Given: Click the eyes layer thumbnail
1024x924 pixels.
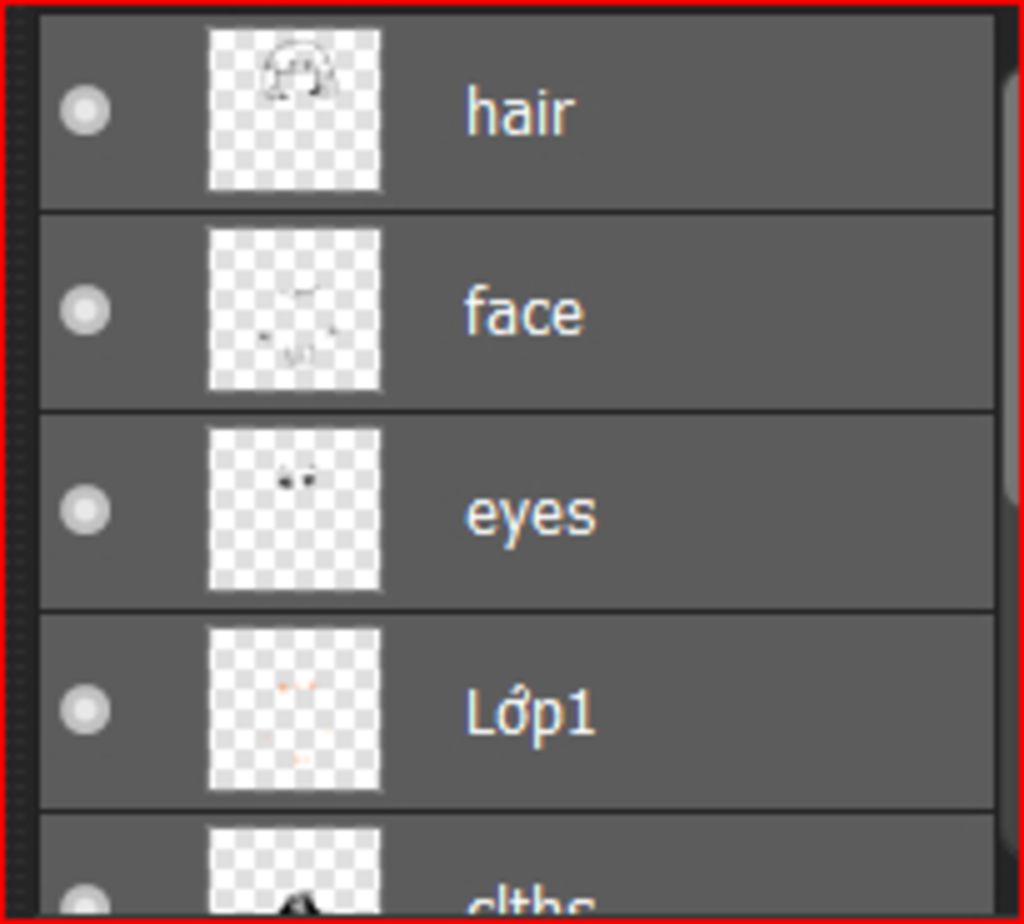Looking at the screenshot, I should [295, 510].
